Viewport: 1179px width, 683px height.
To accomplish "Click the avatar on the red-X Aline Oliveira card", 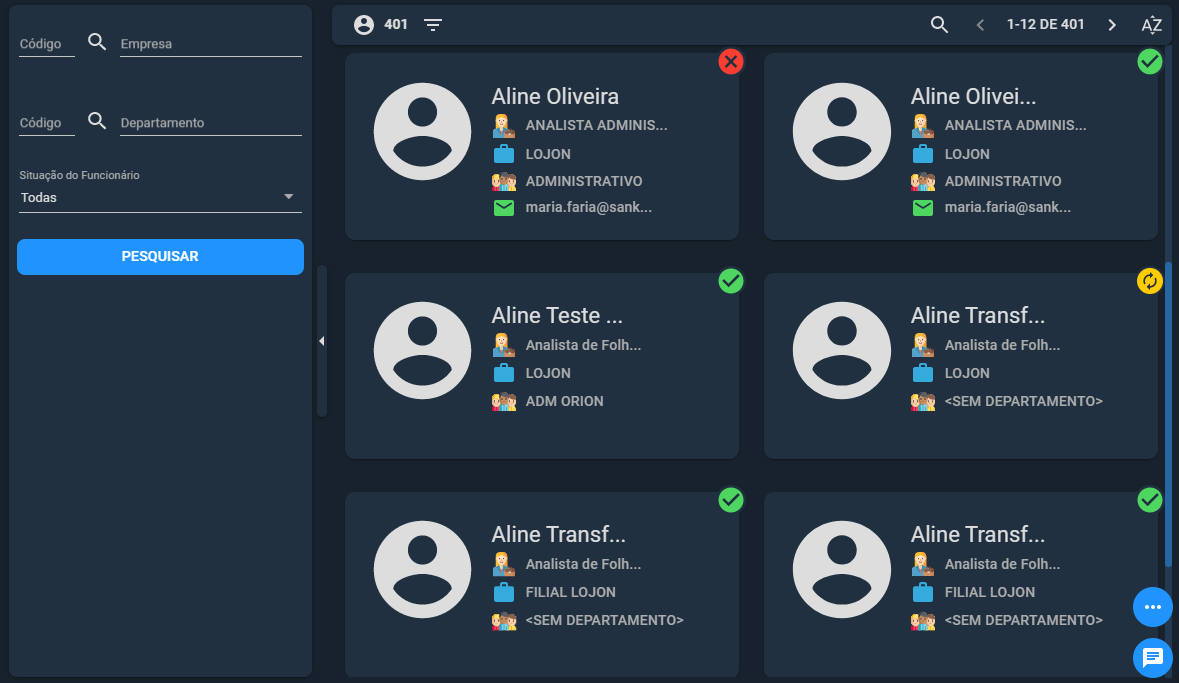I will [423, 132].
